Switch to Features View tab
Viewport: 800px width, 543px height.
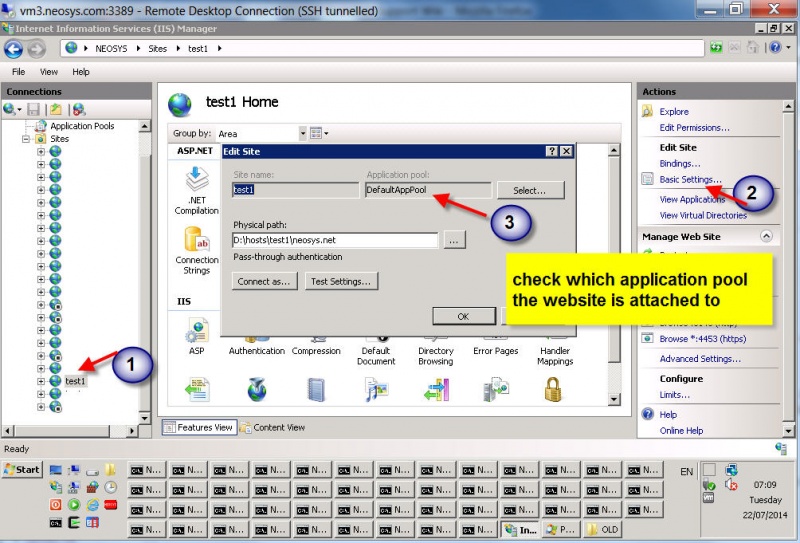click(199, 427)
